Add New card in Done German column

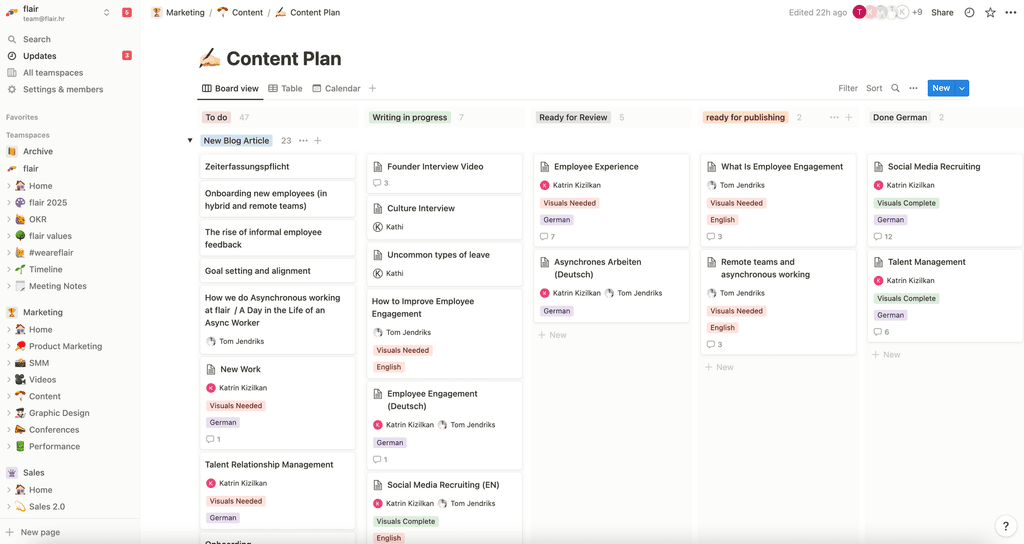tap(886, 355)
